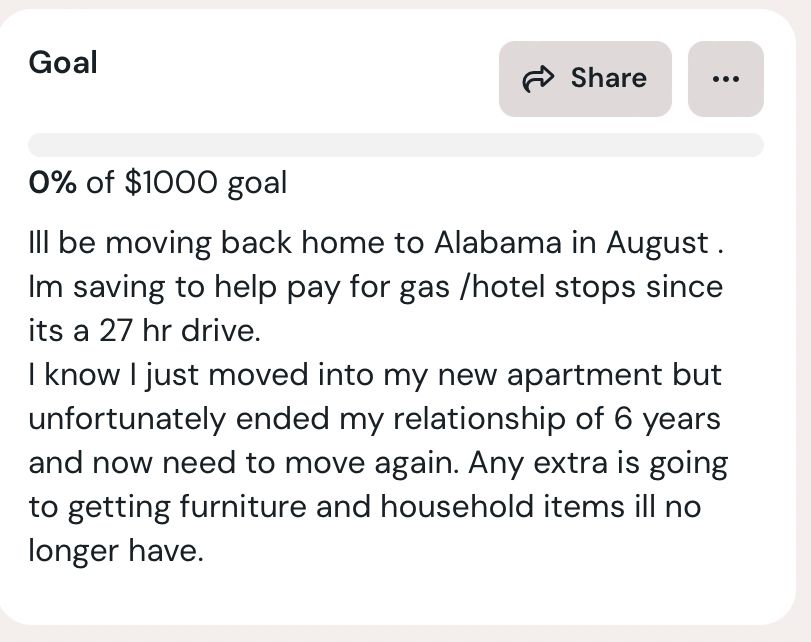
Task: Click the phrase relationship of 6 years
Action: tap(557, 420)
